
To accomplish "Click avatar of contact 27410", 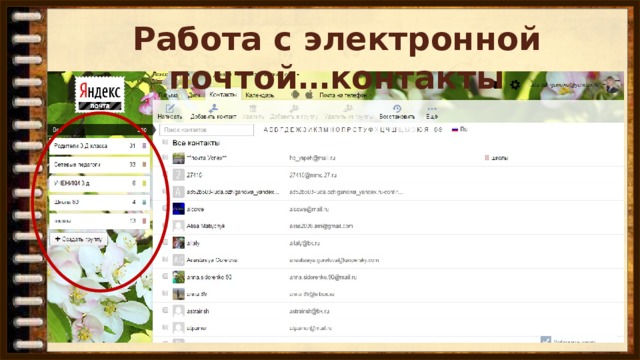I will tap(178, 175).
